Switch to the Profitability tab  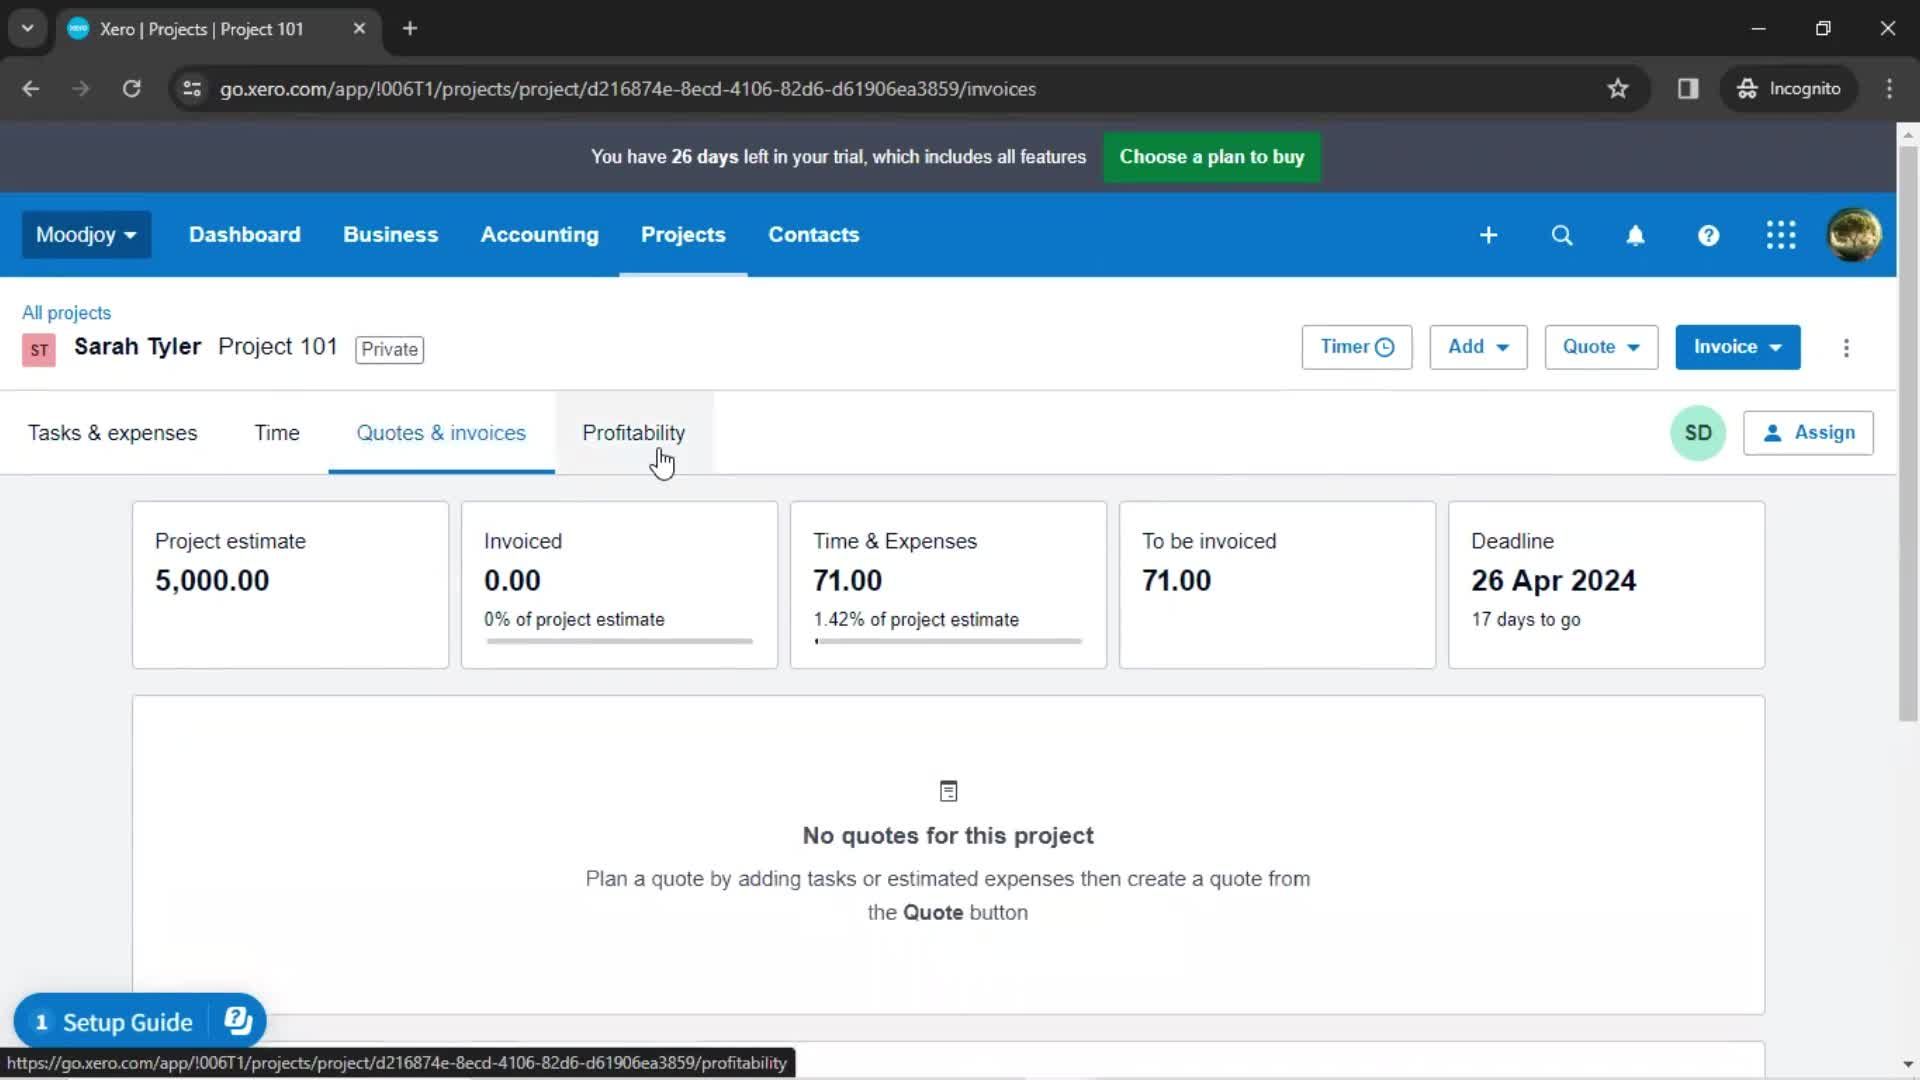click(x=633, y=433)
